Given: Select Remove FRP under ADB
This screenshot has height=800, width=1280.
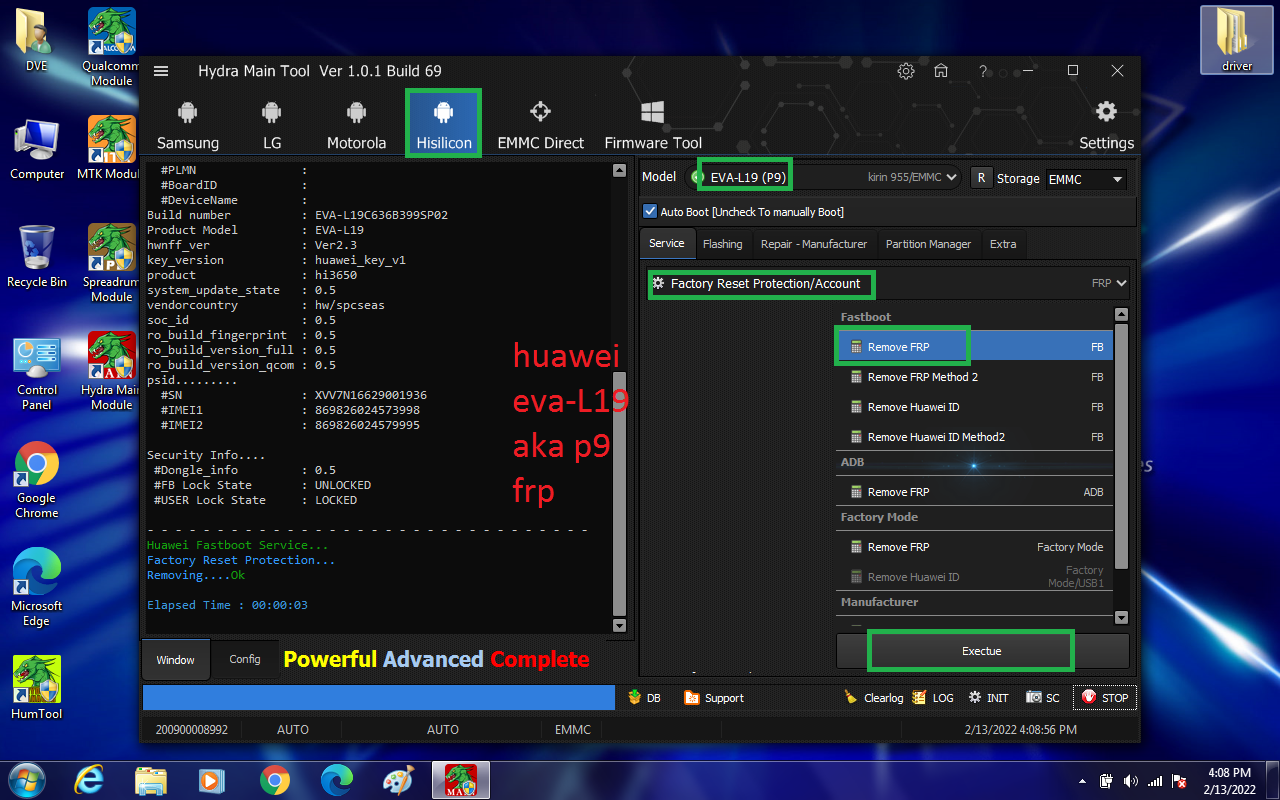Looking at the screenshot, I should 974,492.
